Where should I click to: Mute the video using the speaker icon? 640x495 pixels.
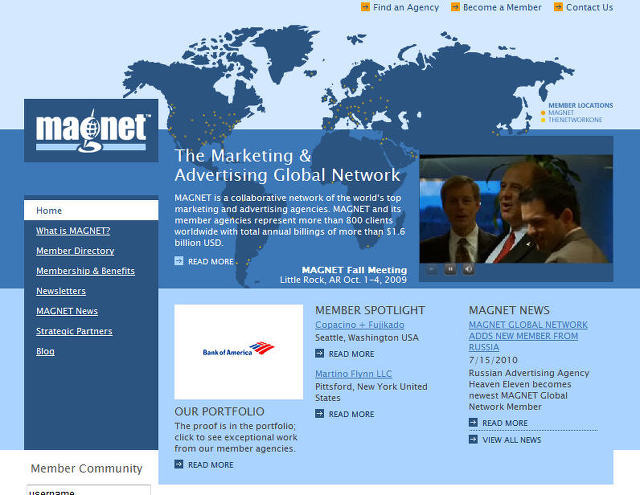469,269
